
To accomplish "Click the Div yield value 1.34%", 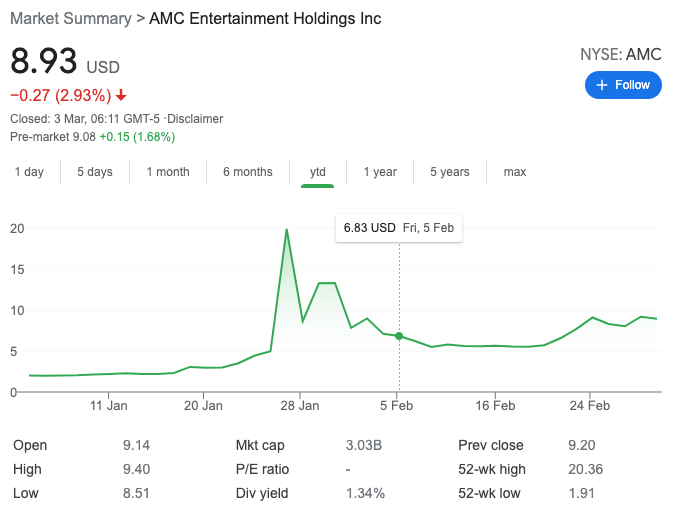I will pyautogui.click(x=365, y=493).
